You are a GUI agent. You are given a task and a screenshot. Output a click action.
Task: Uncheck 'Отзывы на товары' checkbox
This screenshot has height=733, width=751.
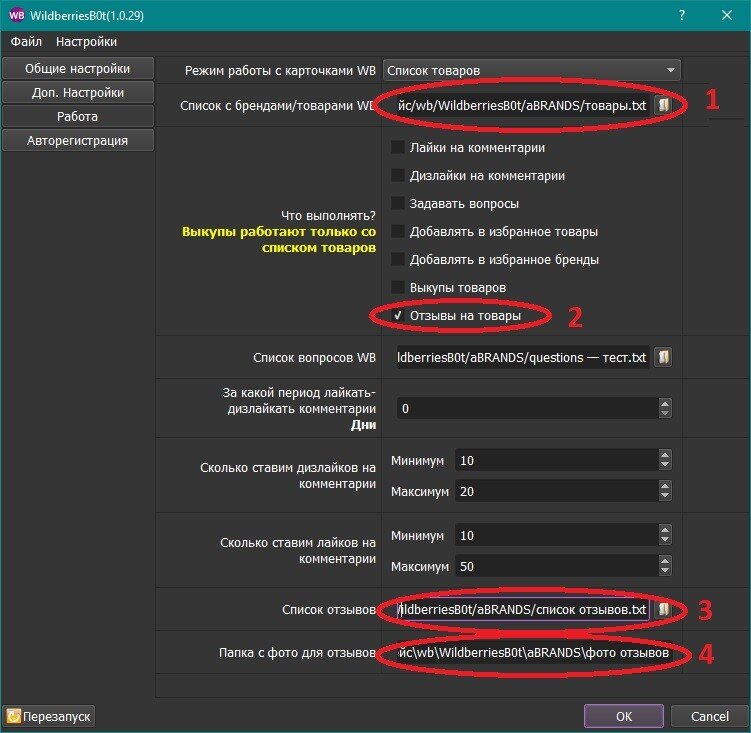click(x=398, y=315)
